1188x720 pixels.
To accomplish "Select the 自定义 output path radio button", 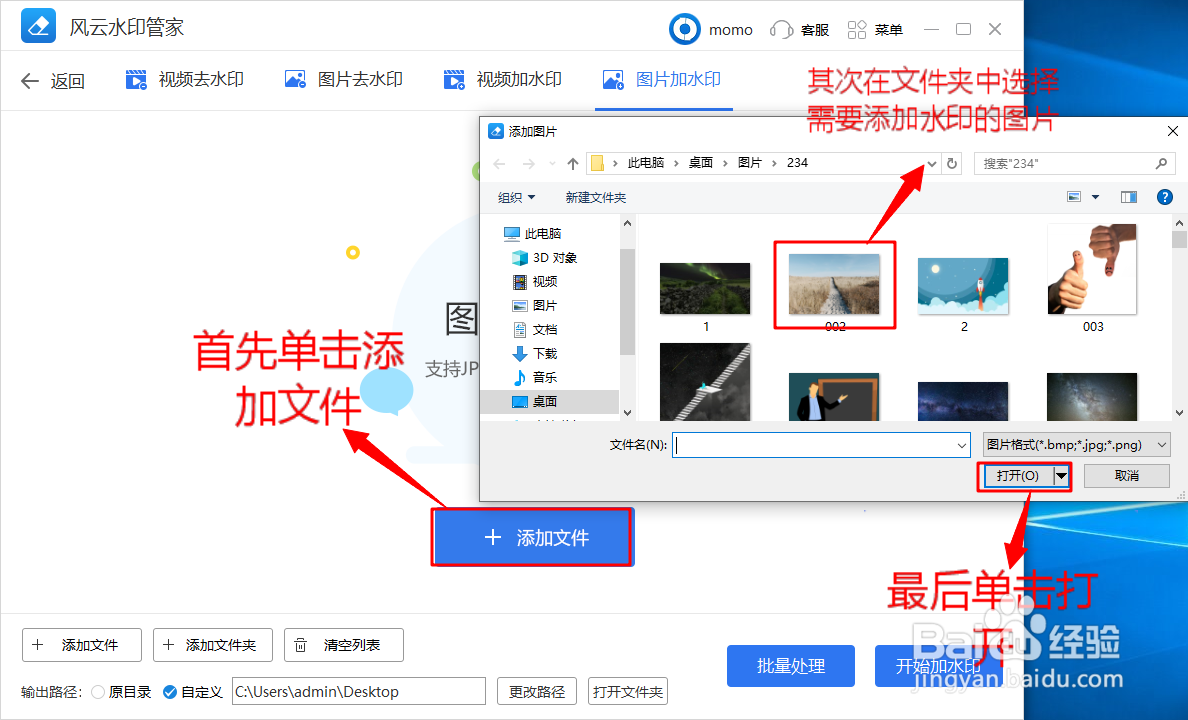I will [x=172, y=691].
